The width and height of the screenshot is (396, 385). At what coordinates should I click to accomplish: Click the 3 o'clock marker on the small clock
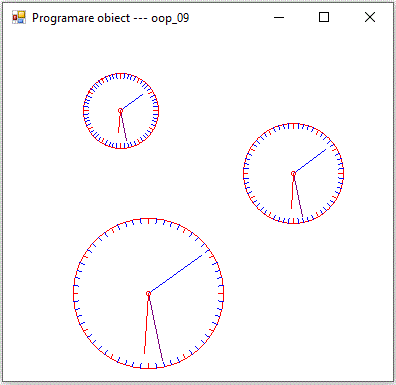coord(156,111)
